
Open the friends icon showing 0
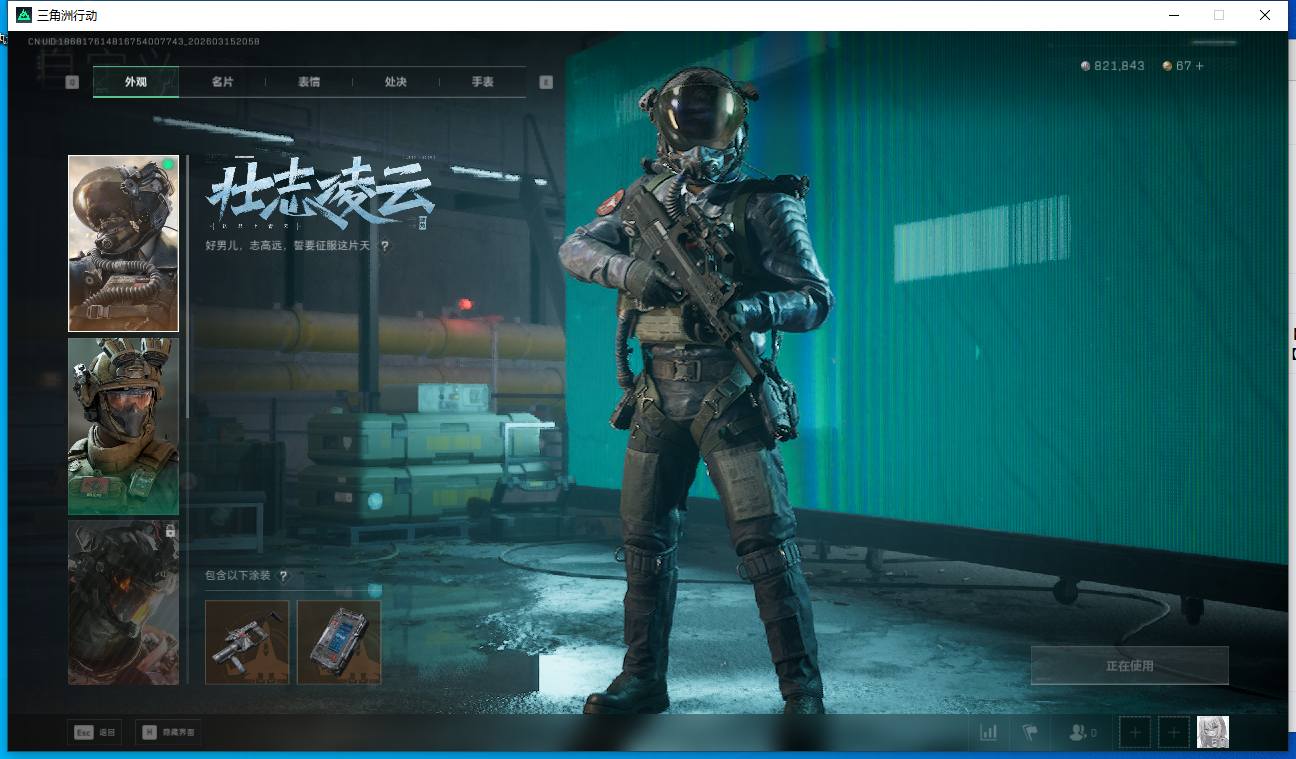(1083, 733)
